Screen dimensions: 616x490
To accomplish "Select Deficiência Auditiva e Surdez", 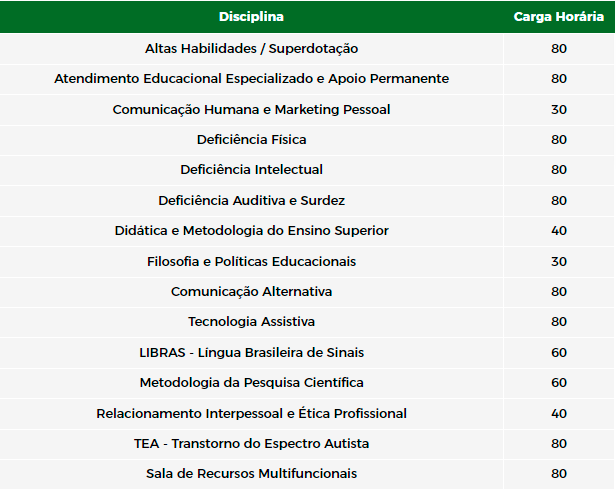I will tap(251, 200).
